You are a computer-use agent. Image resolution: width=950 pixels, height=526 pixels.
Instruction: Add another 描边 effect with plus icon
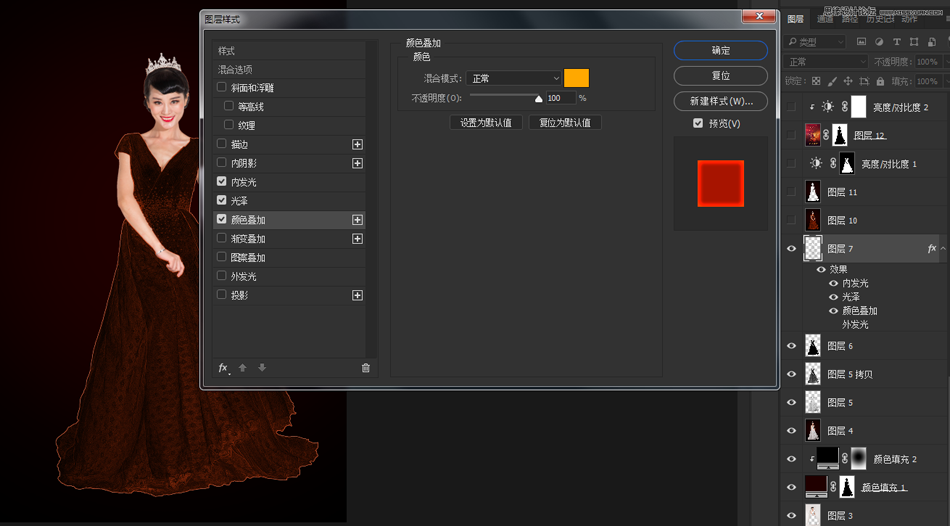357,144
